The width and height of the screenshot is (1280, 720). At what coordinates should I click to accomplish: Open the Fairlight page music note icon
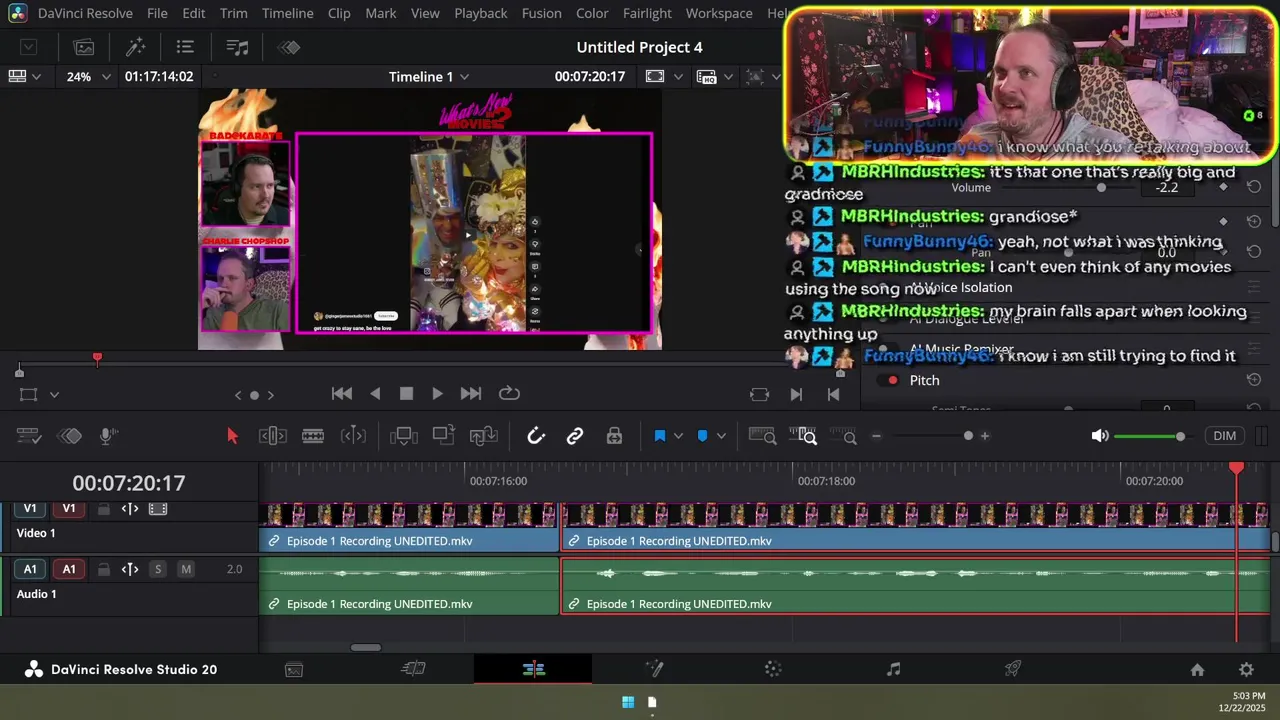pyautogui.click(x=893, y=670)
